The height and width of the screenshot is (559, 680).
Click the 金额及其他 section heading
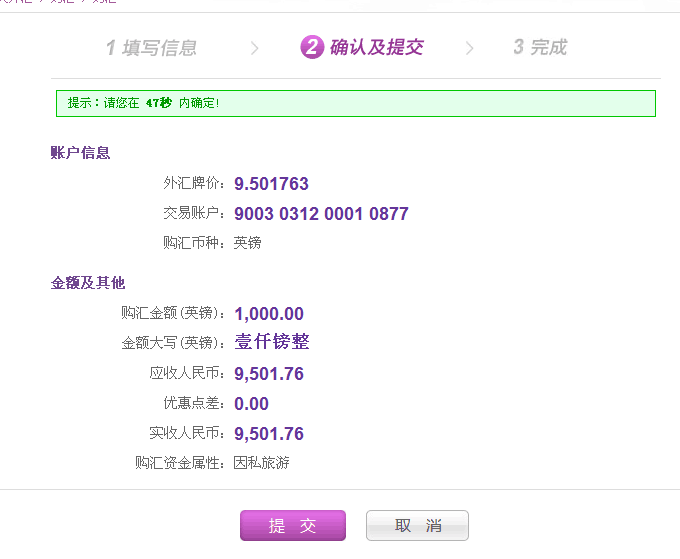tap(88, 283)
